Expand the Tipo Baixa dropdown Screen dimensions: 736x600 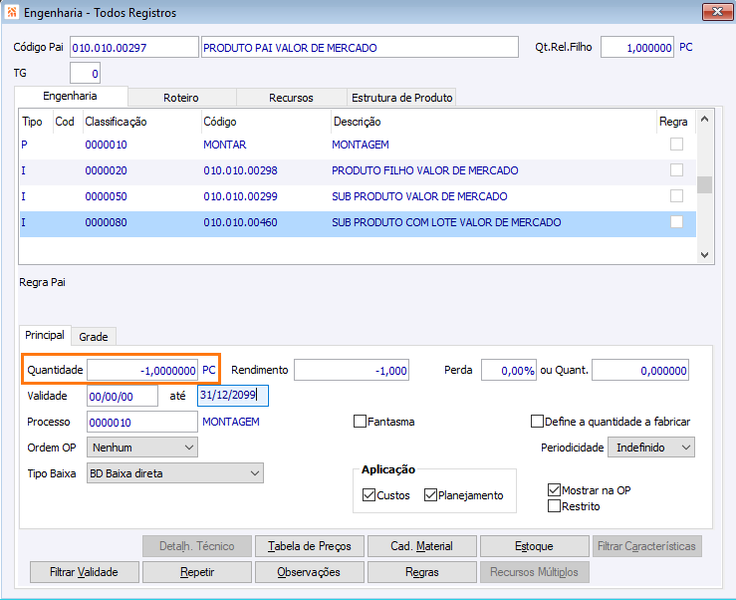(x=175, y=473)
